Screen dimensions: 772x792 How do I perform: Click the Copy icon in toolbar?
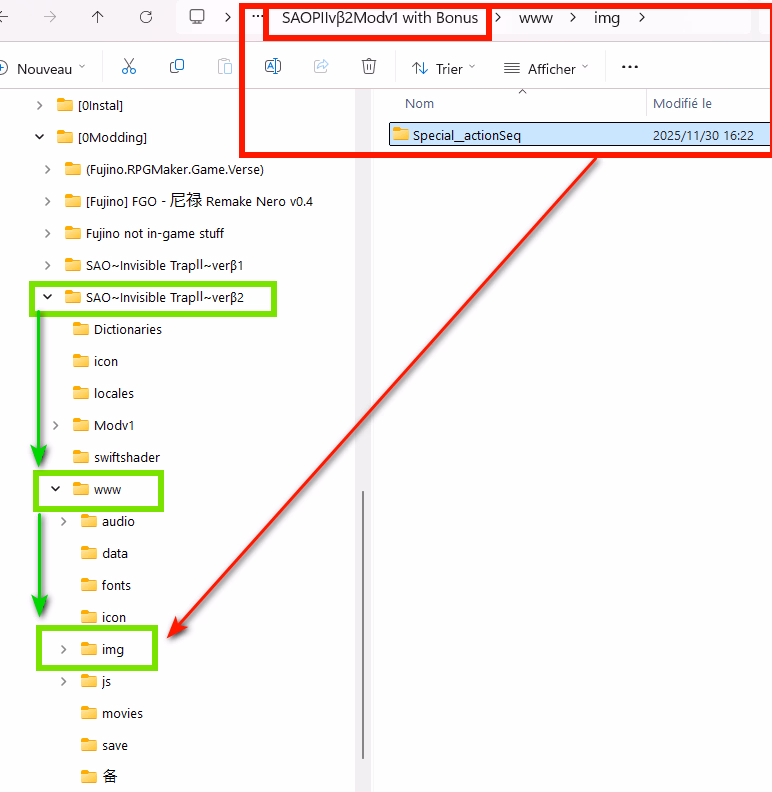177,67
